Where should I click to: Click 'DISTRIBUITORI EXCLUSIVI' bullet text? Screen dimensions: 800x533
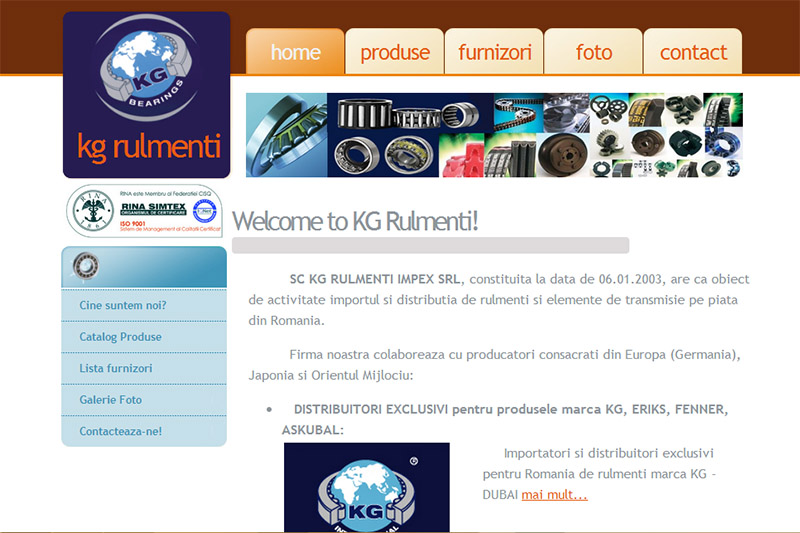pyautogui.click(x=371, y=410)
